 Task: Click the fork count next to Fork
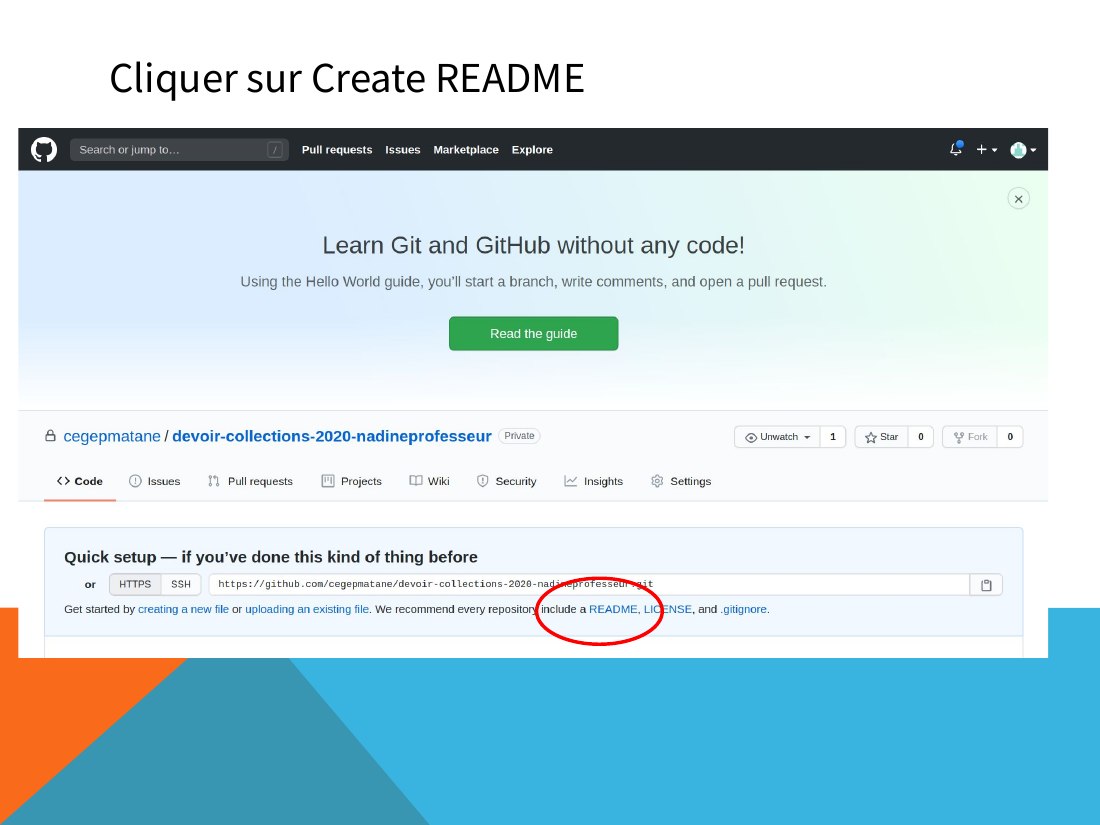[x=1010, y=436]
